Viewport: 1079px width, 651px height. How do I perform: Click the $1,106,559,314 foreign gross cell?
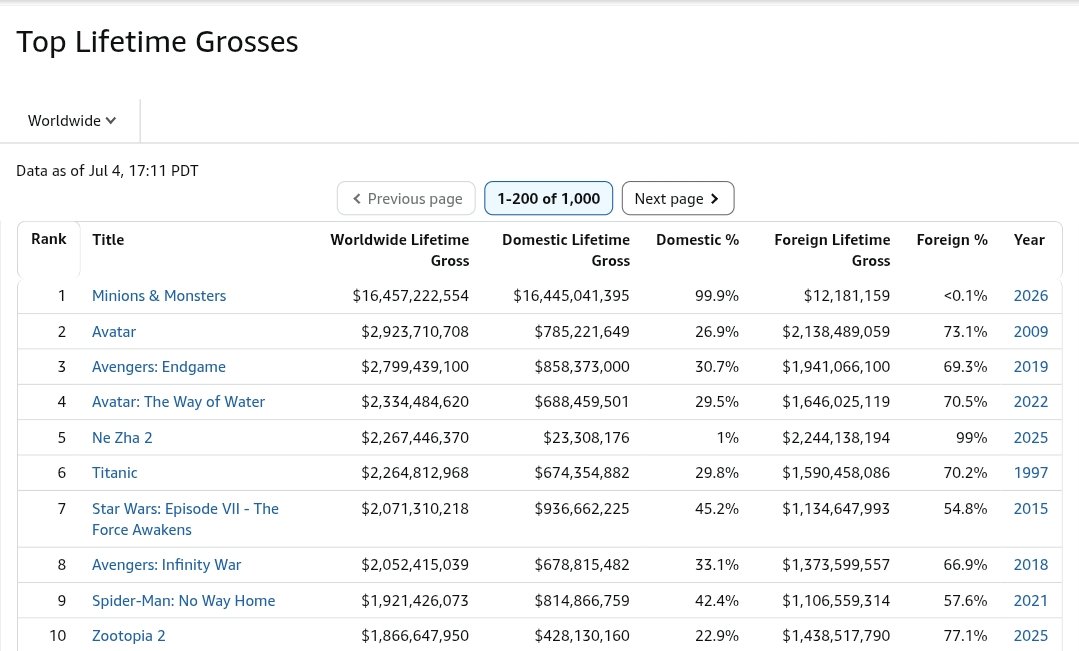point(836,600)
